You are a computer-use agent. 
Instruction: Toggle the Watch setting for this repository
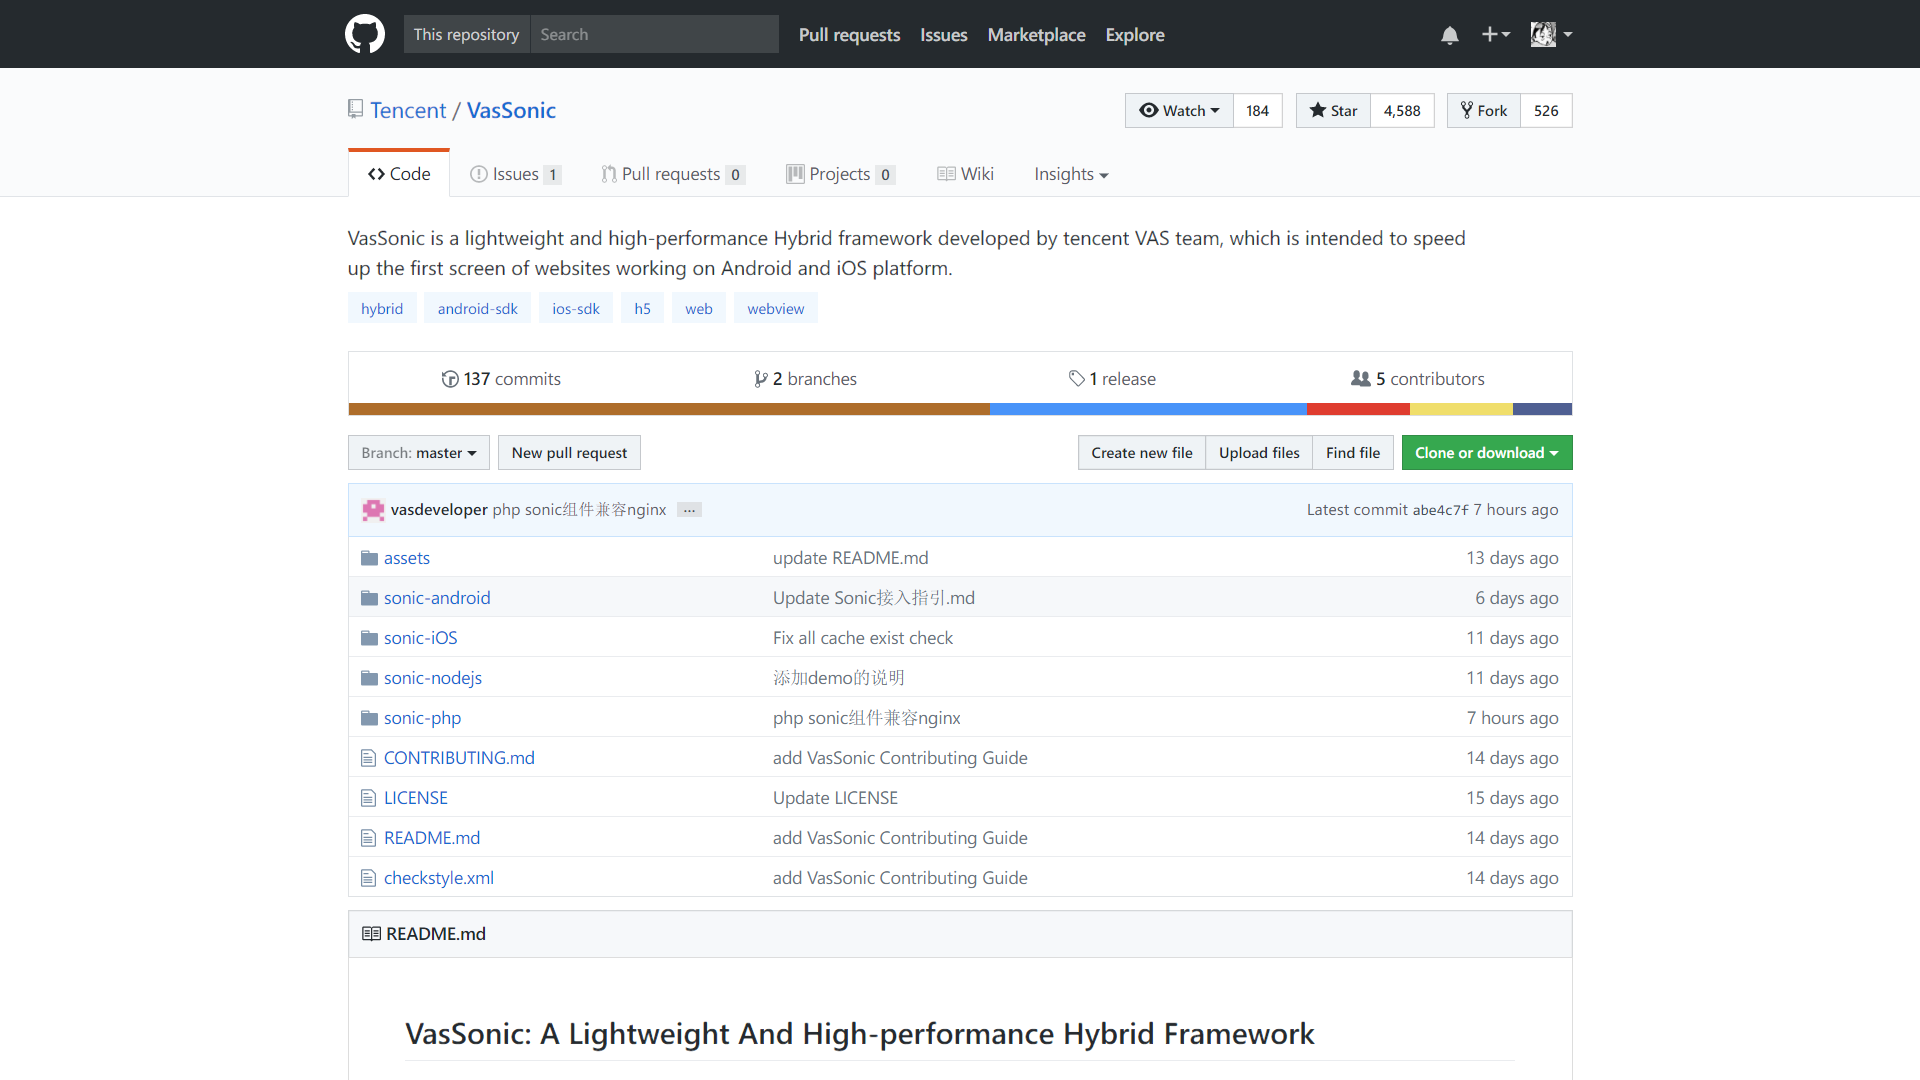[1179, 110]
